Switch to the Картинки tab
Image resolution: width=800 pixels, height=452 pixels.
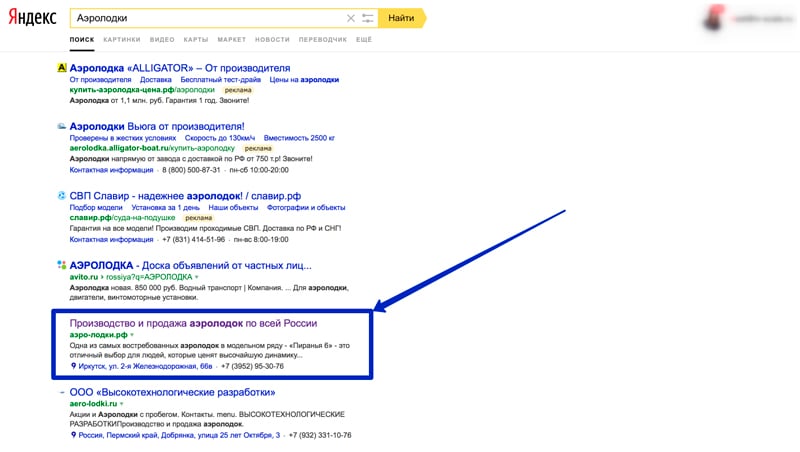tap(121, 40)
